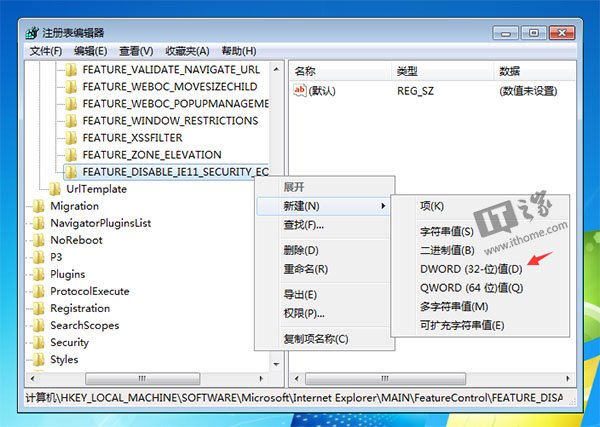Click the SearchScopes folder icon
600x427 pixels.
coord(39,325)
